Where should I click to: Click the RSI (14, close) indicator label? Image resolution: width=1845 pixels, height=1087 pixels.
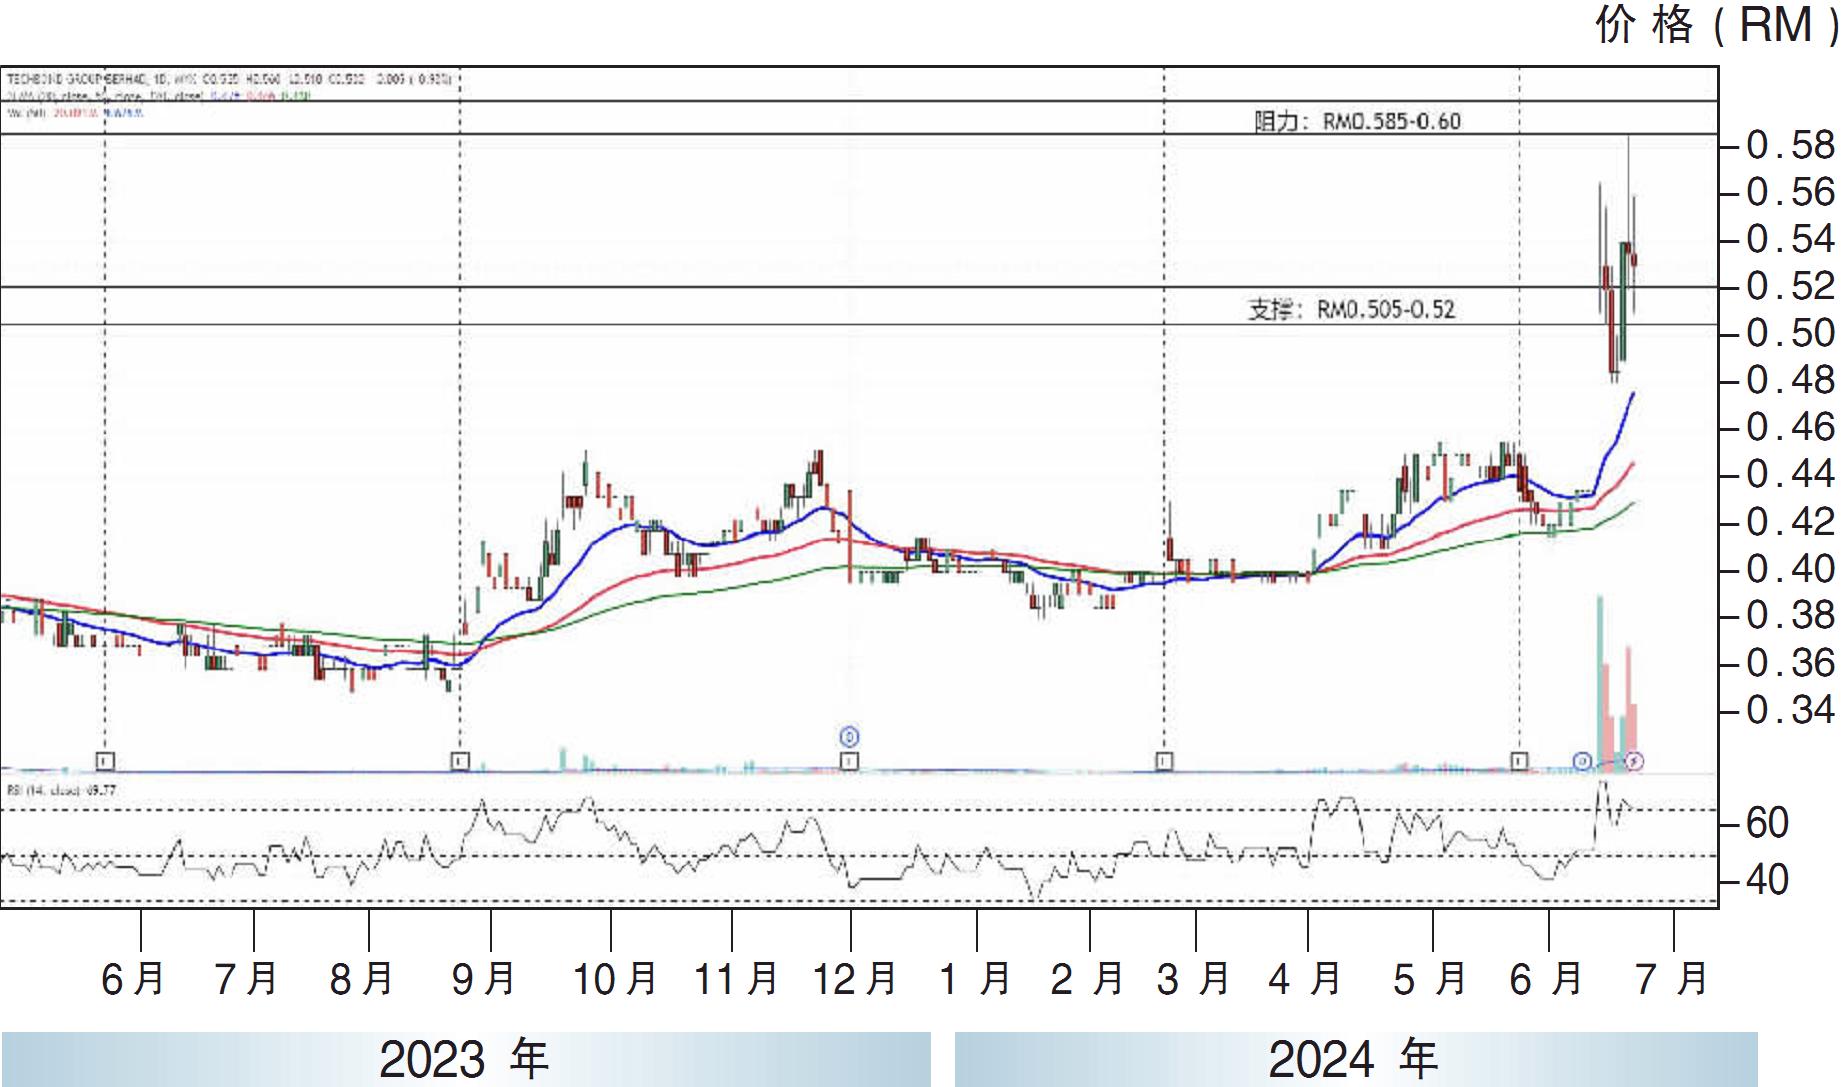click(62, 790)
